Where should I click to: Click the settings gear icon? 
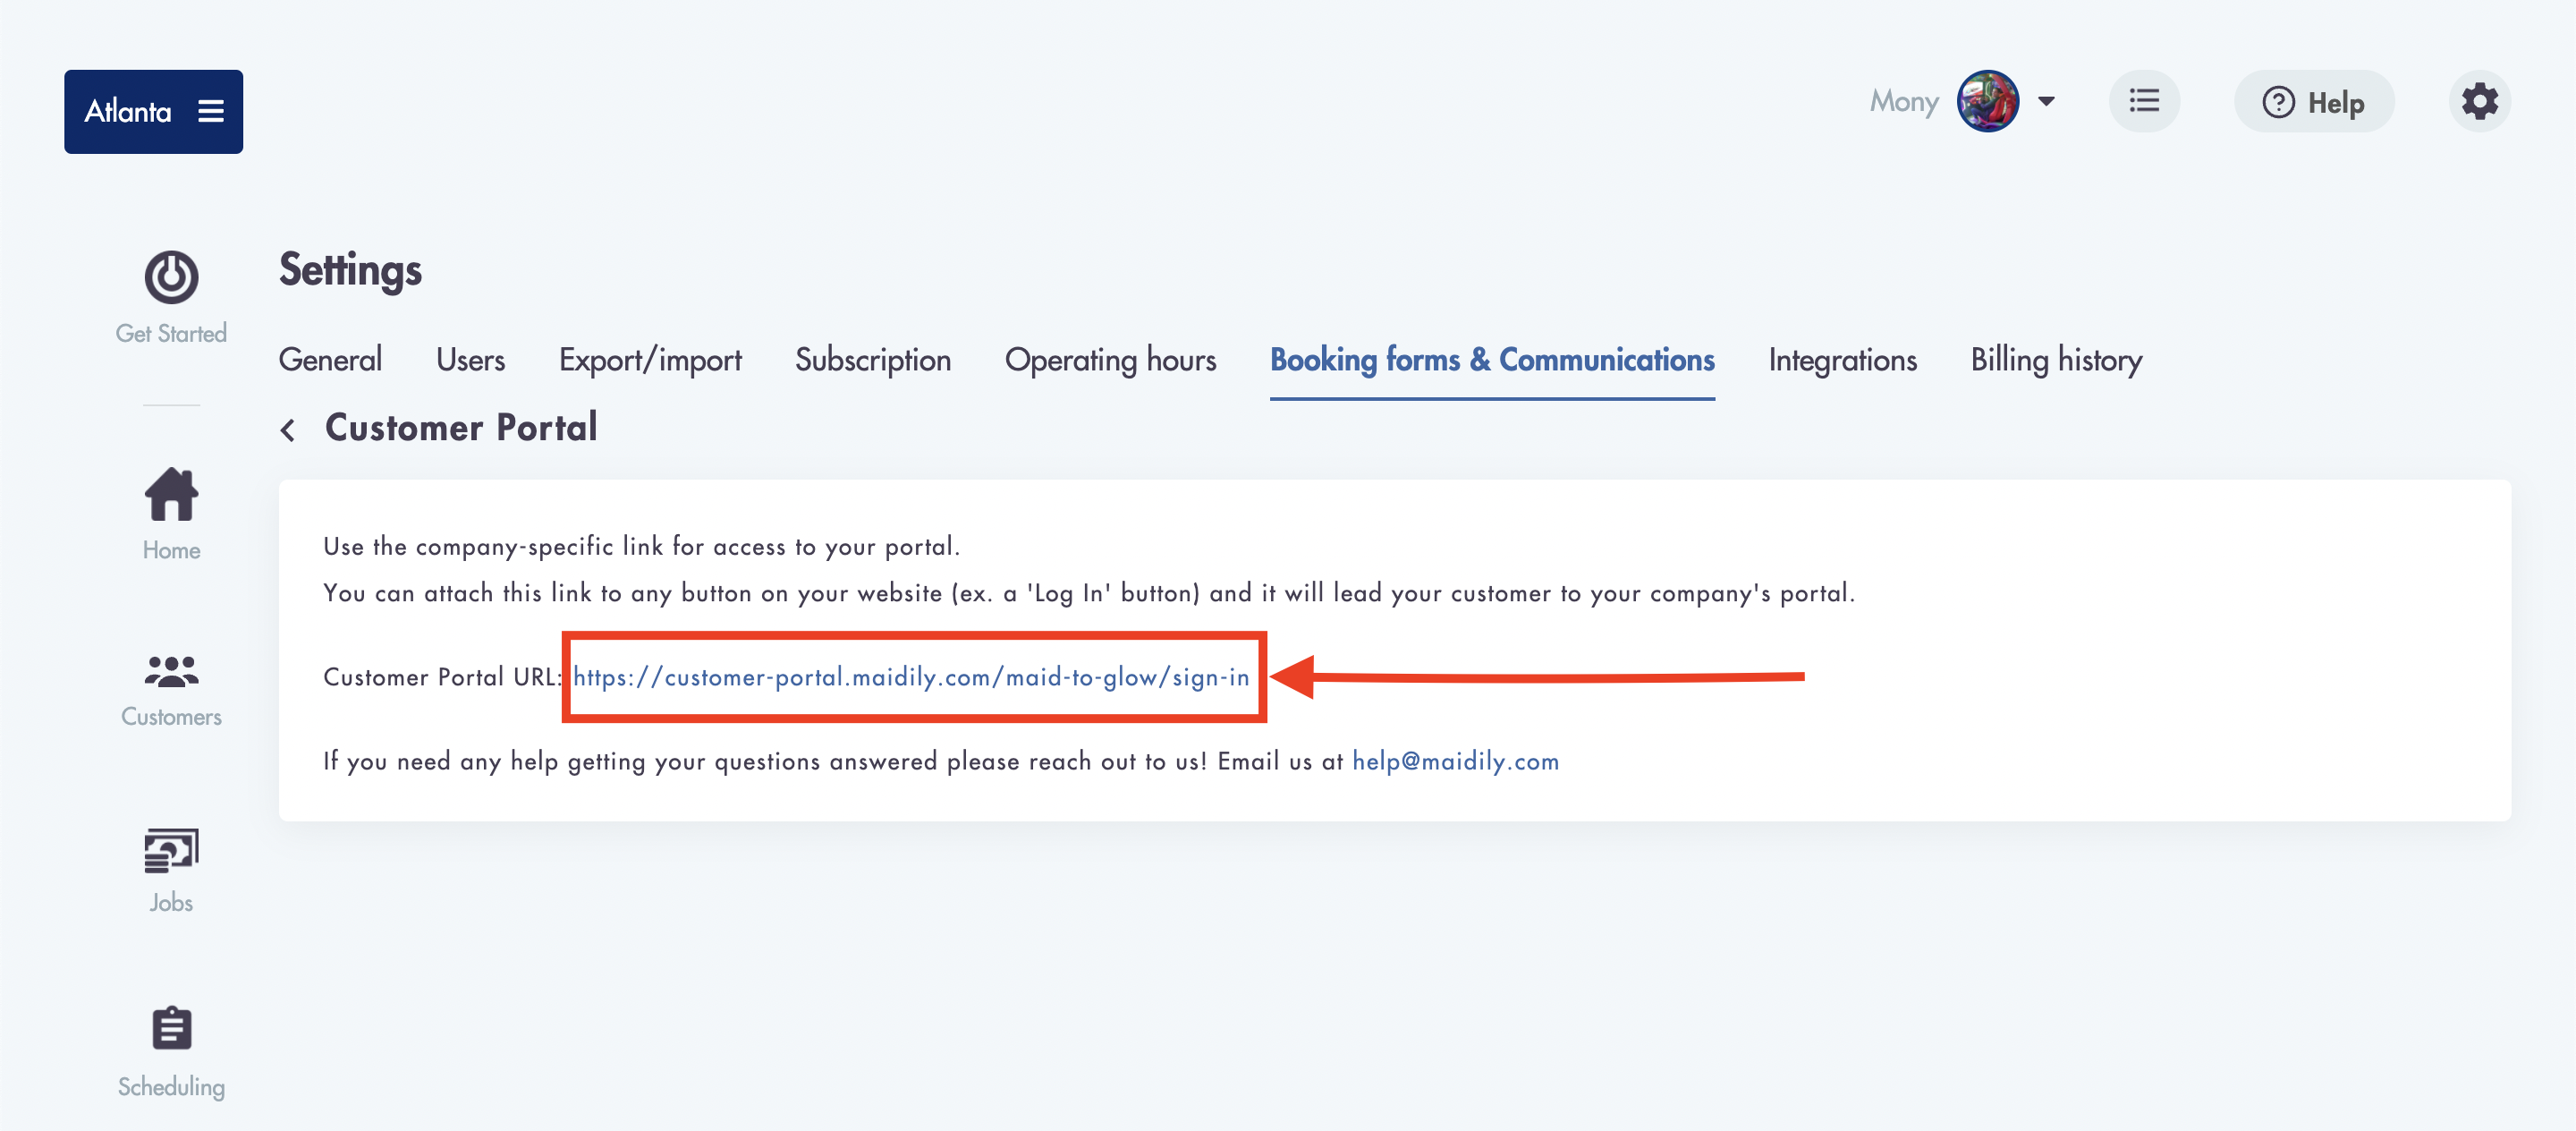[x=2479, y=102]
